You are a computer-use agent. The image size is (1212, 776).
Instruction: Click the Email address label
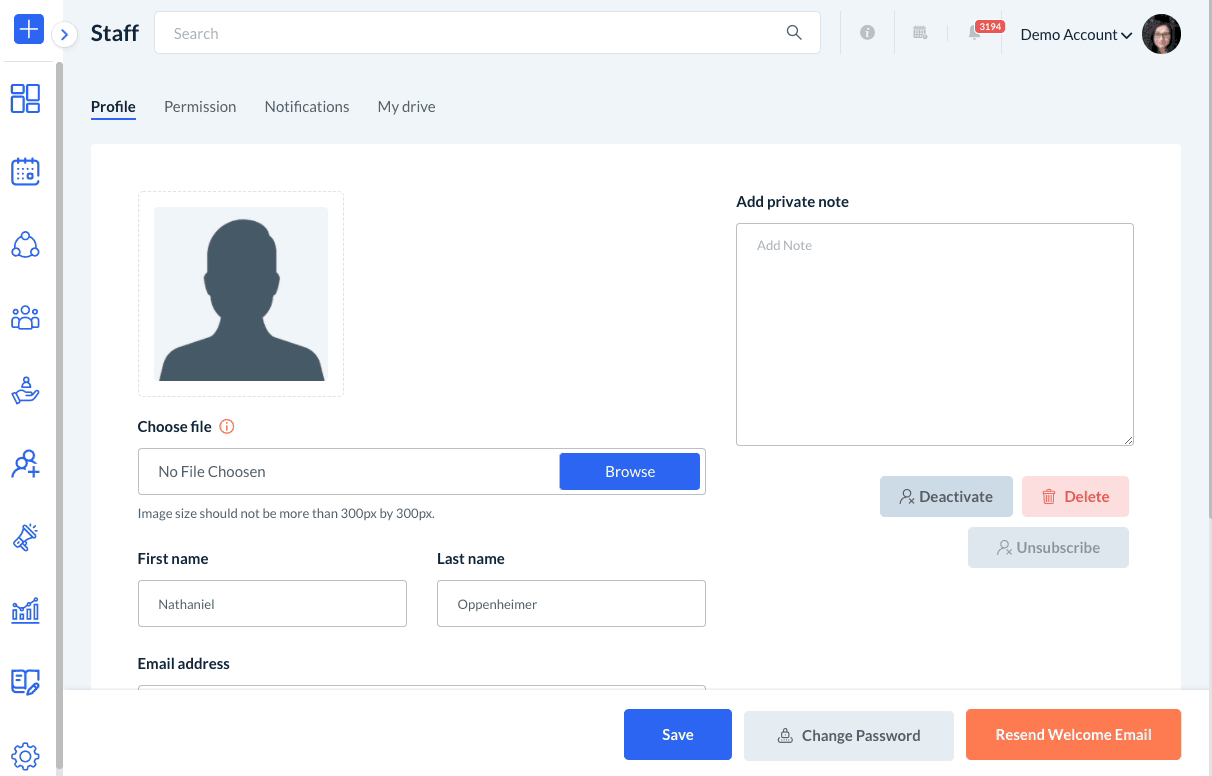click(184, 664)
